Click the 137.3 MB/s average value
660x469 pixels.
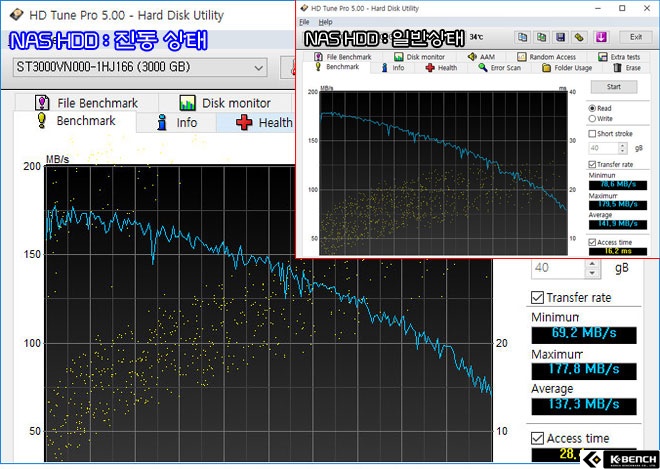pyautogui.click(x=584, y=406)
